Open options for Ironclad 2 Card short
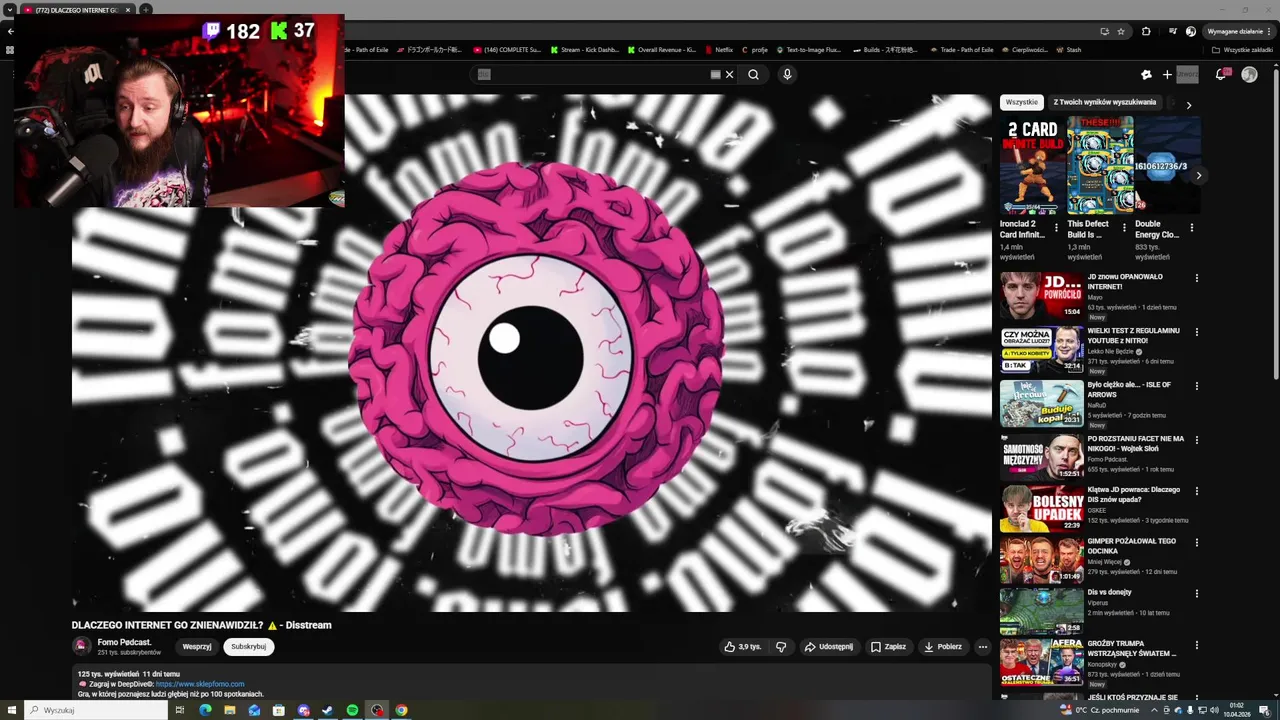Viewport: 1280px width, 720px height. [x=1056, y=228]
